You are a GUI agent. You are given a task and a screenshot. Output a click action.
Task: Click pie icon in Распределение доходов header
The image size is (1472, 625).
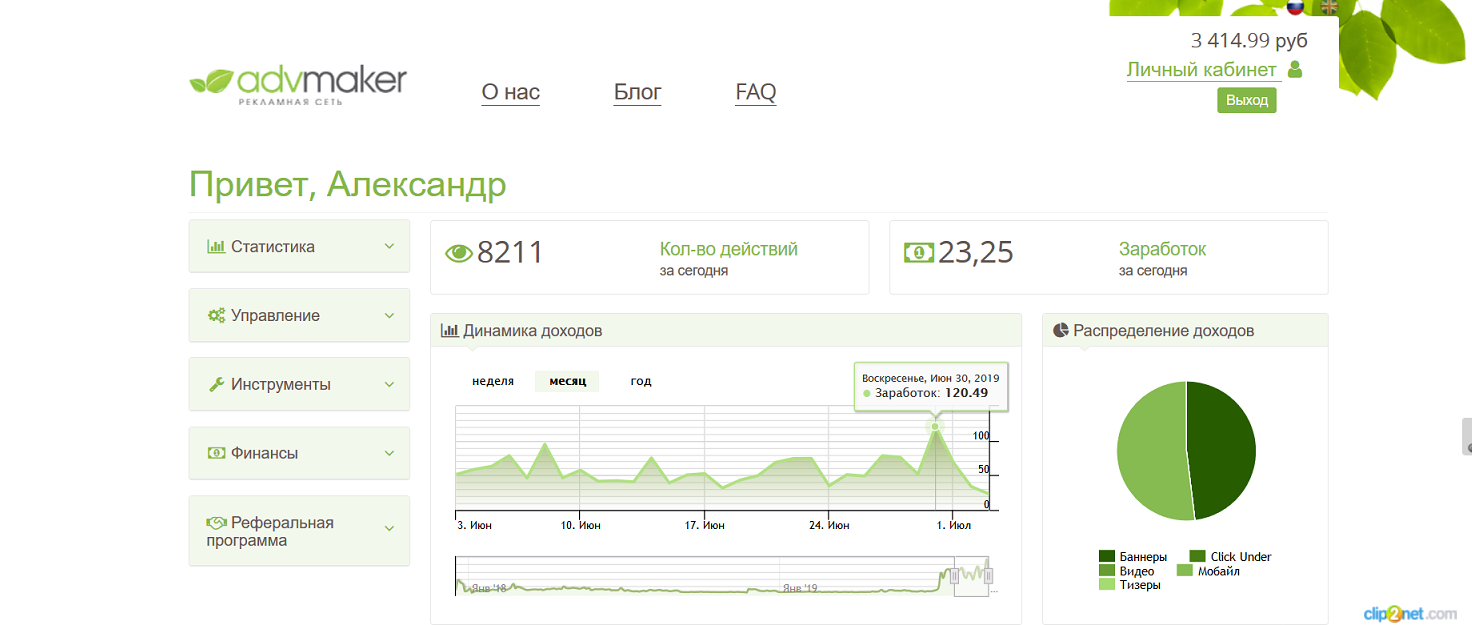[x=1061, y=330]
